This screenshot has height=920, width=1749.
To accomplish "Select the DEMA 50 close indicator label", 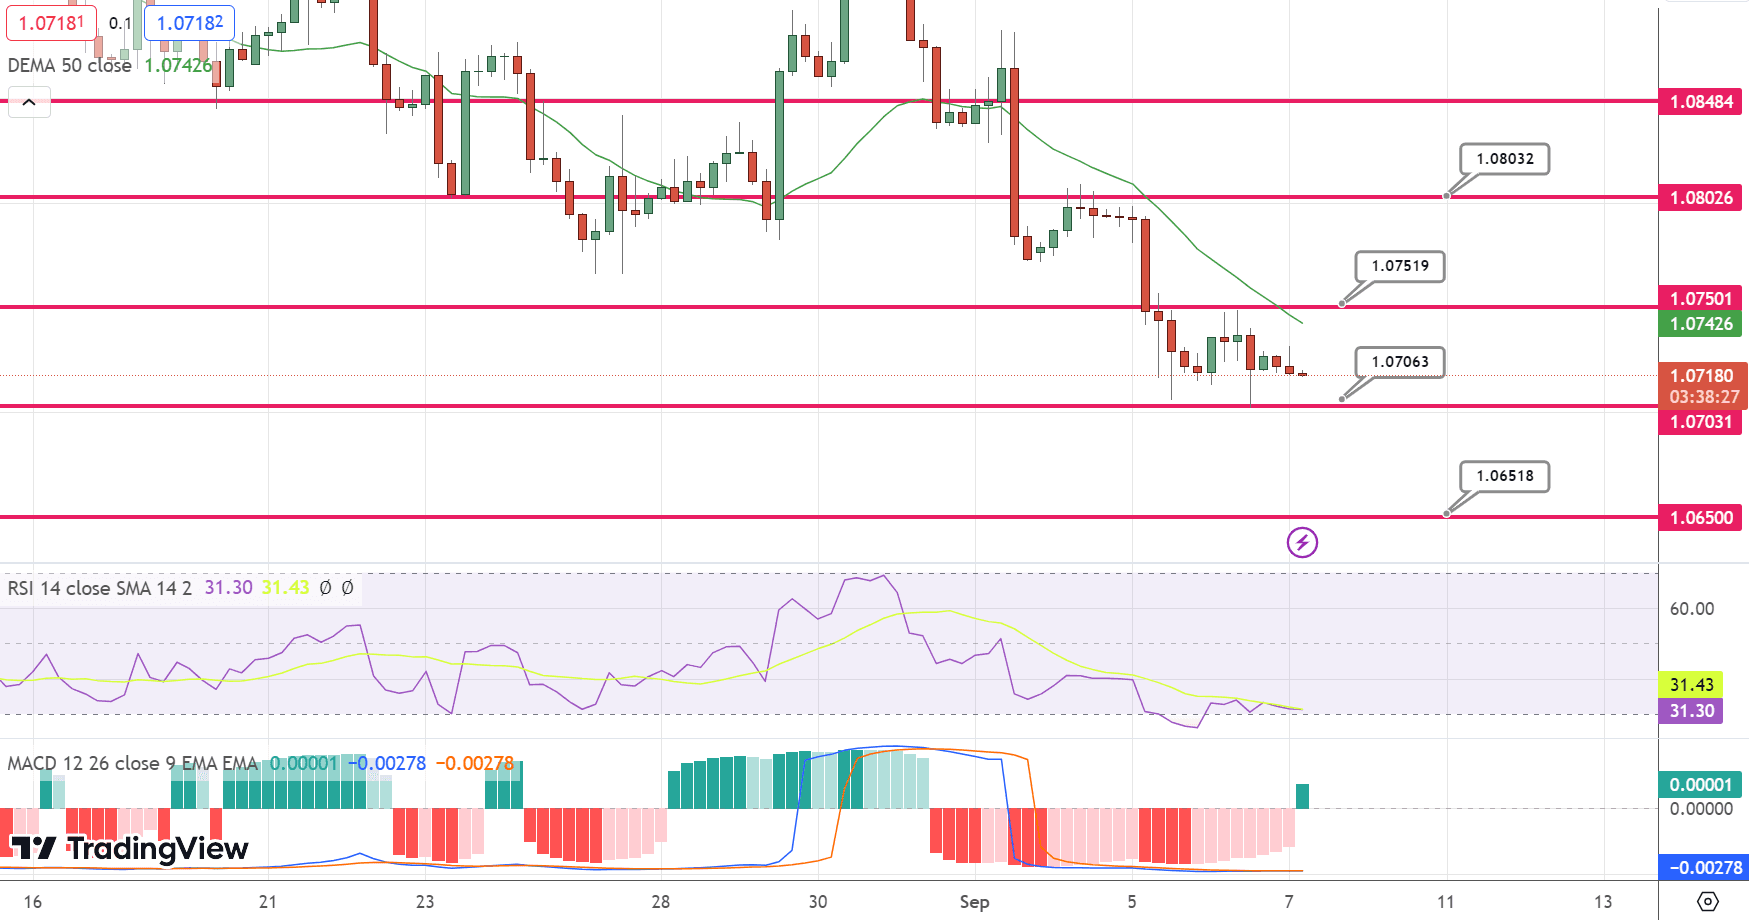I will pyautogui.click(x=70, y=65).
